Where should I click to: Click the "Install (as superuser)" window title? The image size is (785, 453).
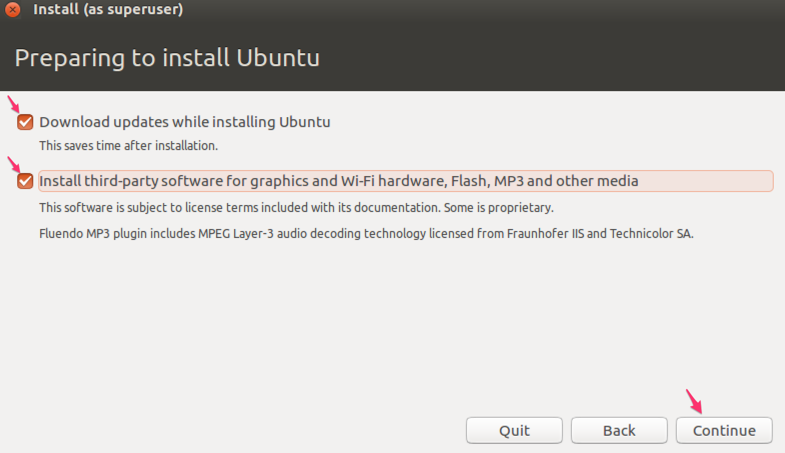(x=108, y=9)
